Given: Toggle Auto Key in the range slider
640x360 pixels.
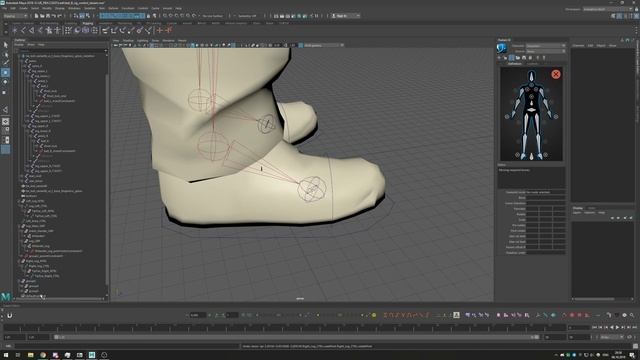Looking at the screenshot, I should point(629,337).
